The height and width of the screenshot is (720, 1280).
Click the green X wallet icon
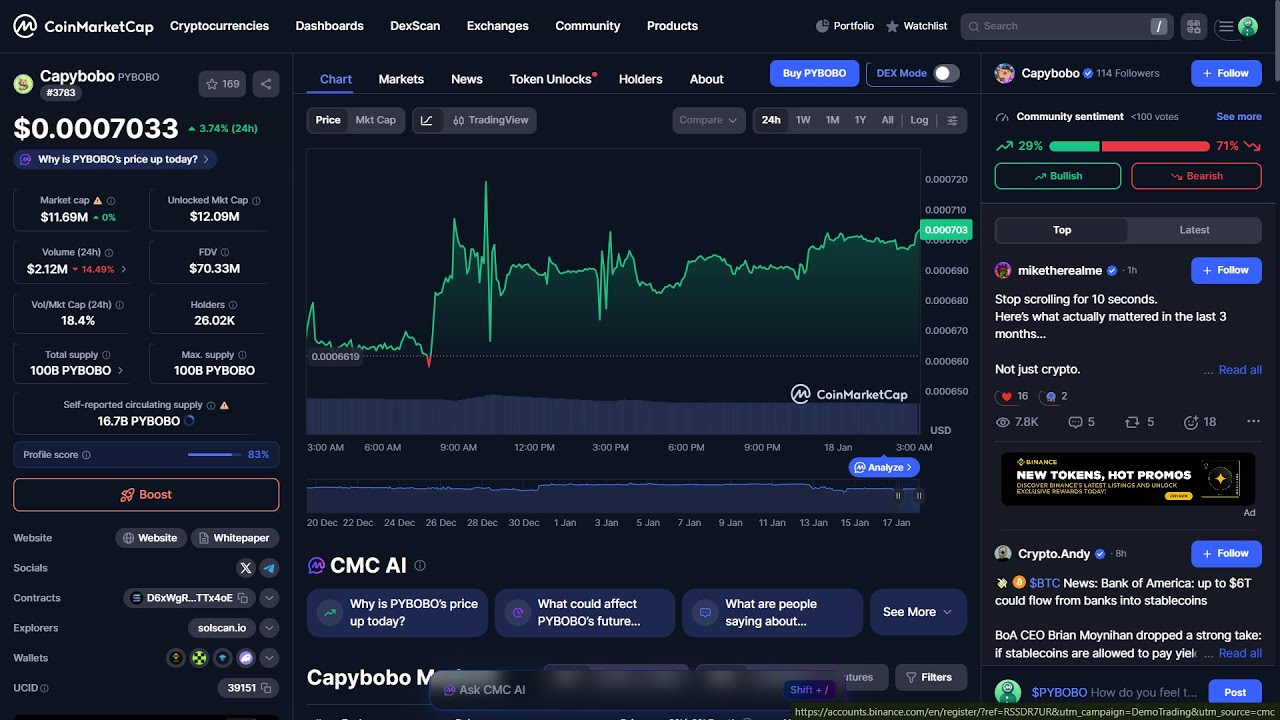pyautogui.click(x=199, y=658)
